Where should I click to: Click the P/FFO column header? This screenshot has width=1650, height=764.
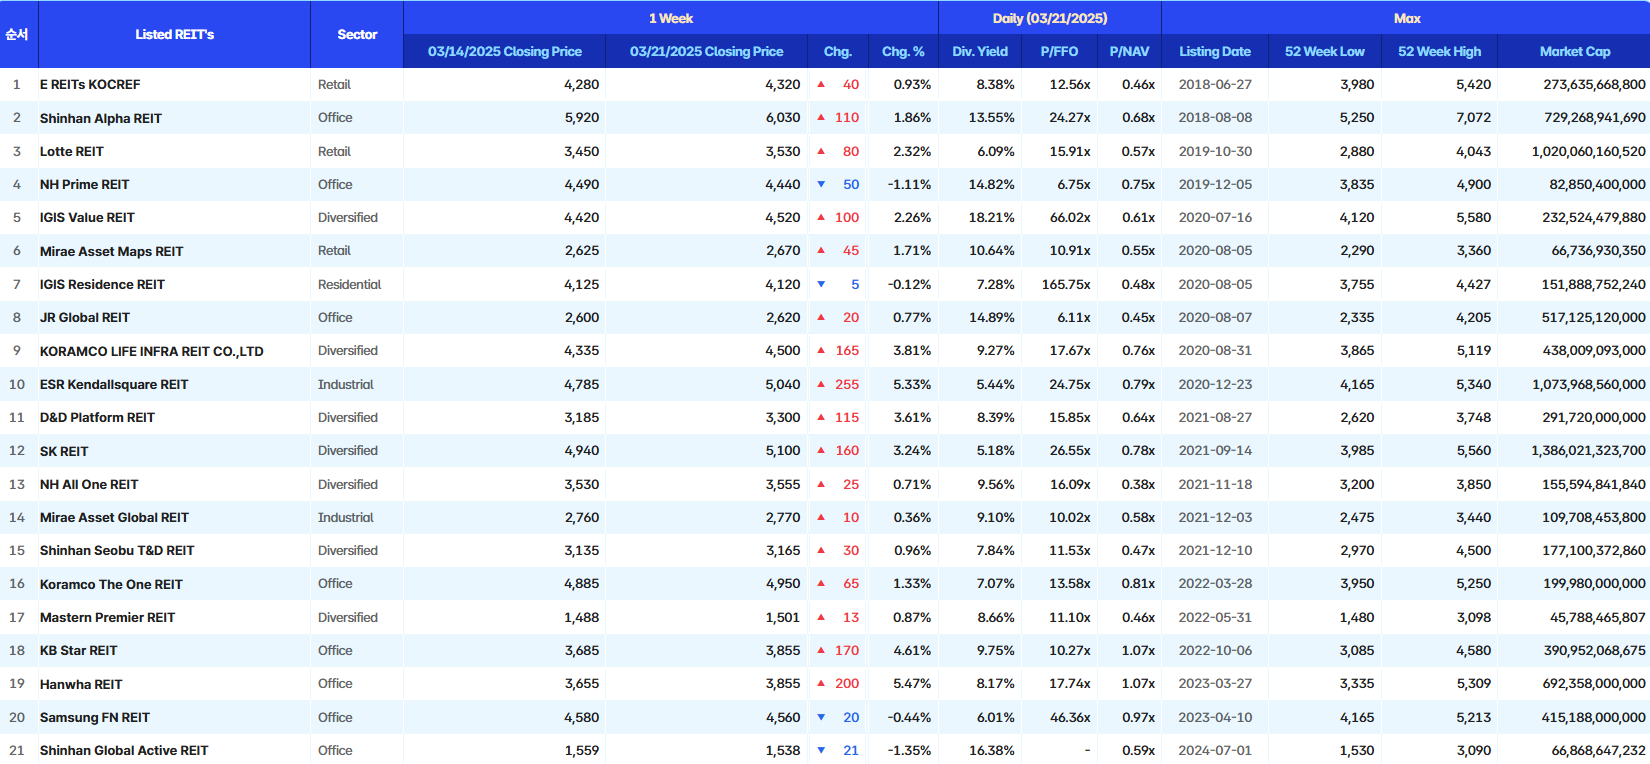[1059, 51]
